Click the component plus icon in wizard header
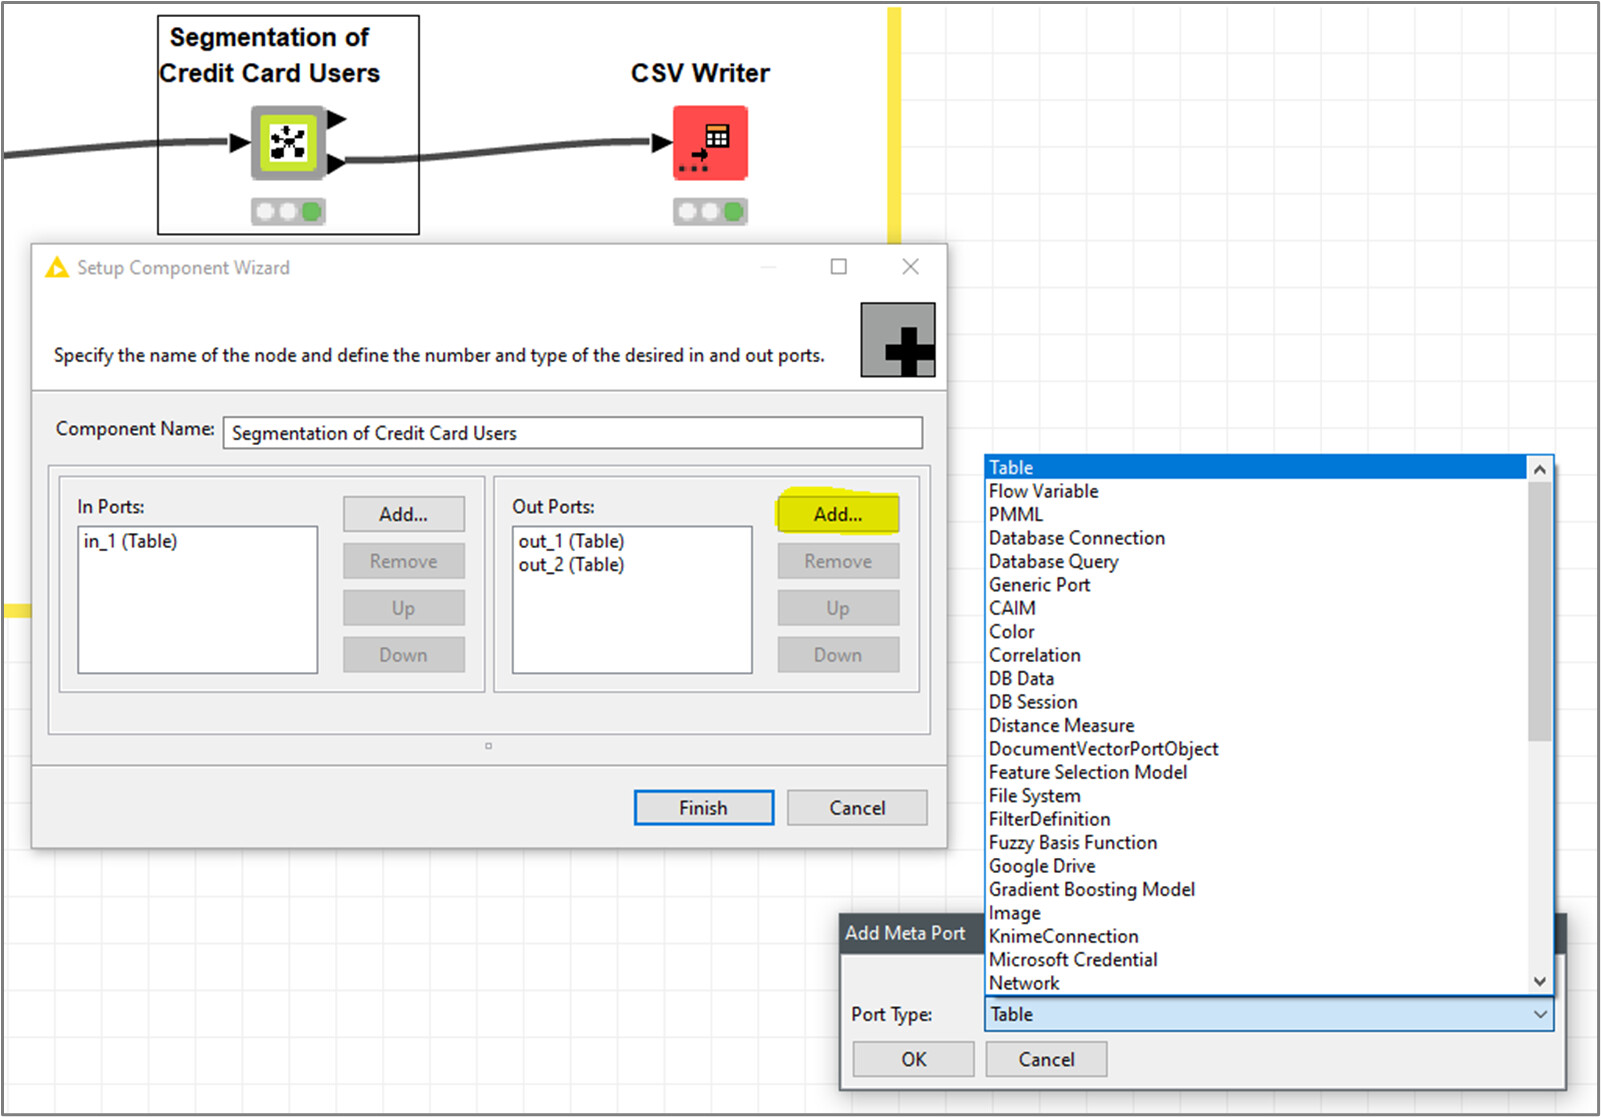 [x=898, y=340]
